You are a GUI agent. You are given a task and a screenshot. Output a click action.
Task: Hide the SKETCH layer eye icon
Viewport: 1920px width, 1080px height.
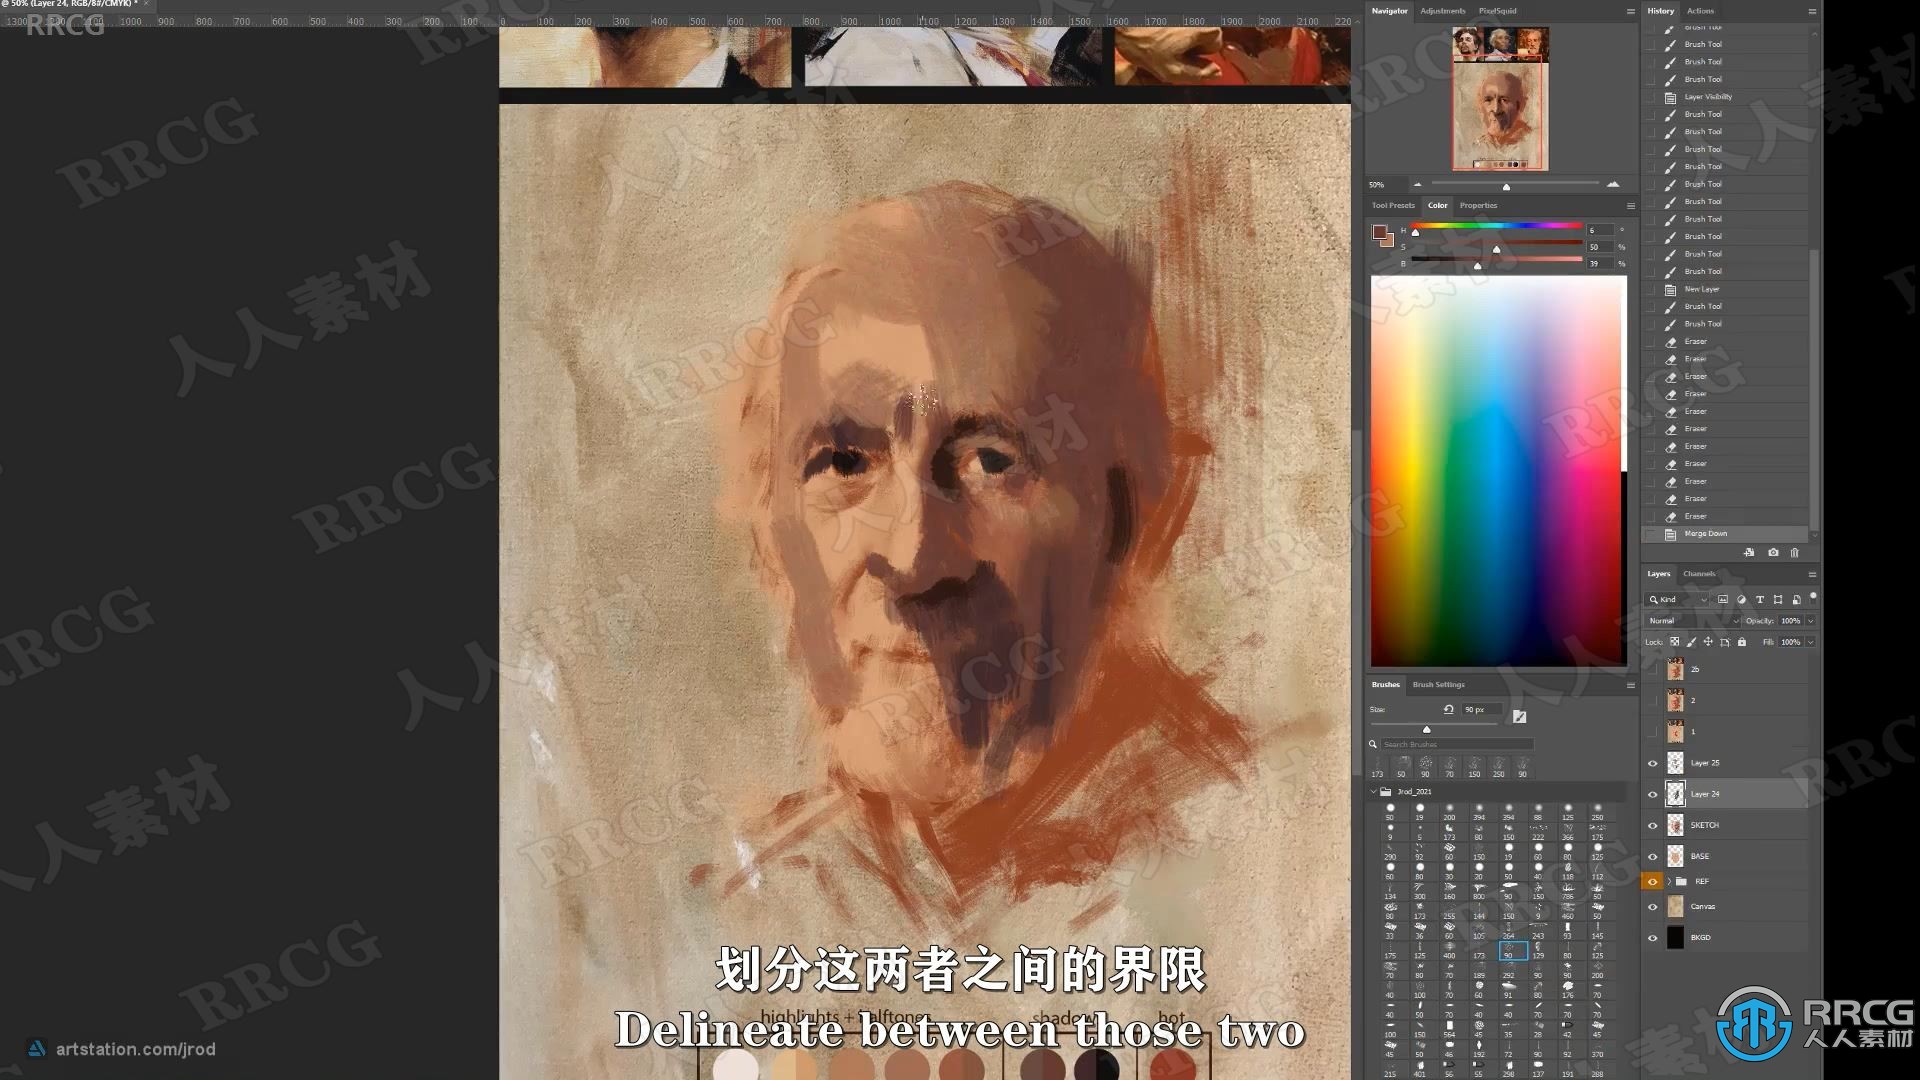[1652, 825]
